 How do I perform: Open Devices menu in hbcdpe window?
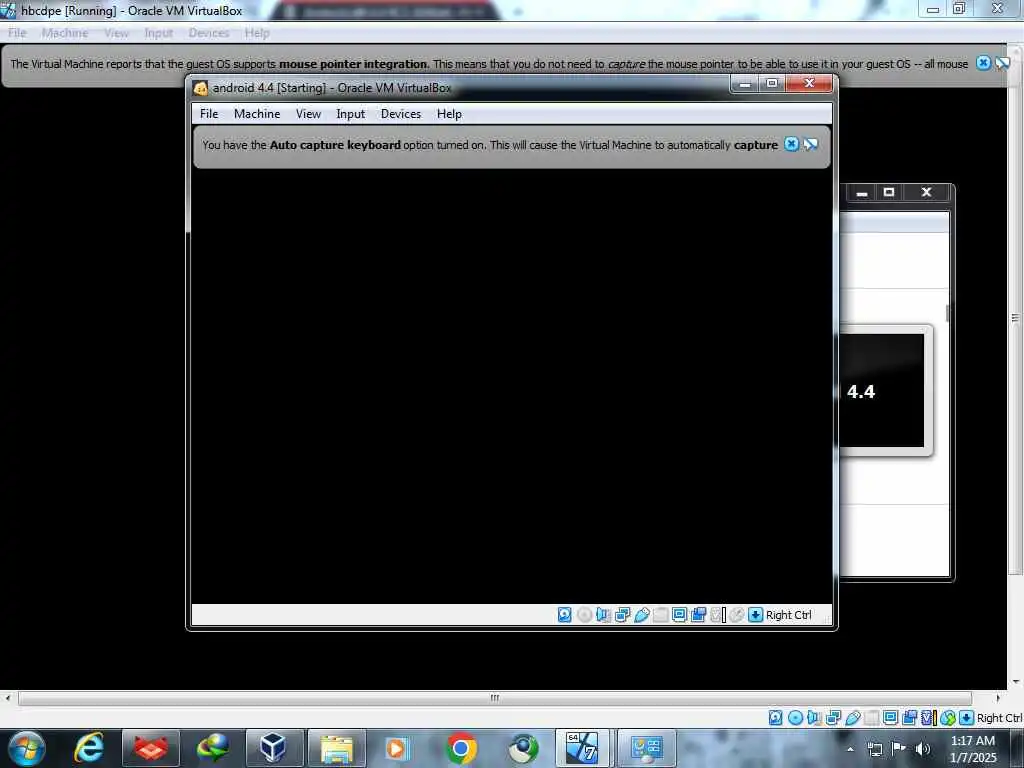209,33
